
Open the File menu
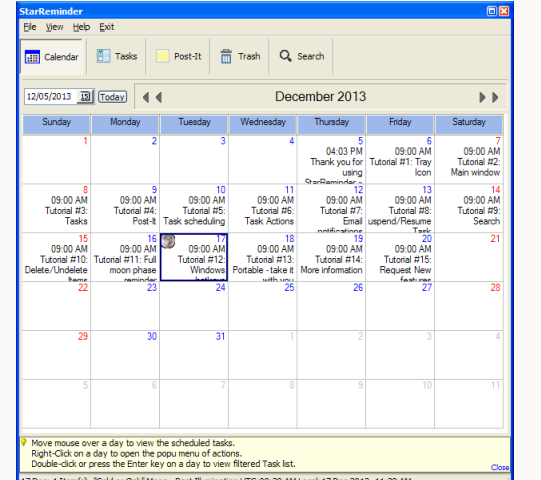click(x=30, y=27)
